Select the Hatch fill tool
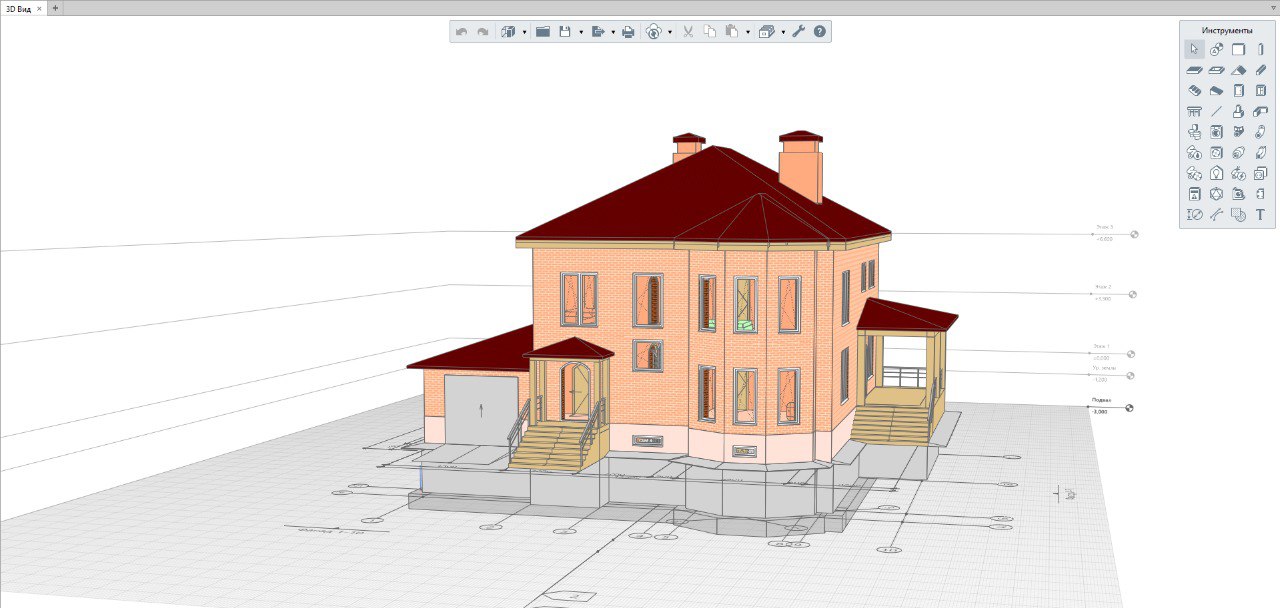This screenshot has height=608, width=1280. 1238,214
